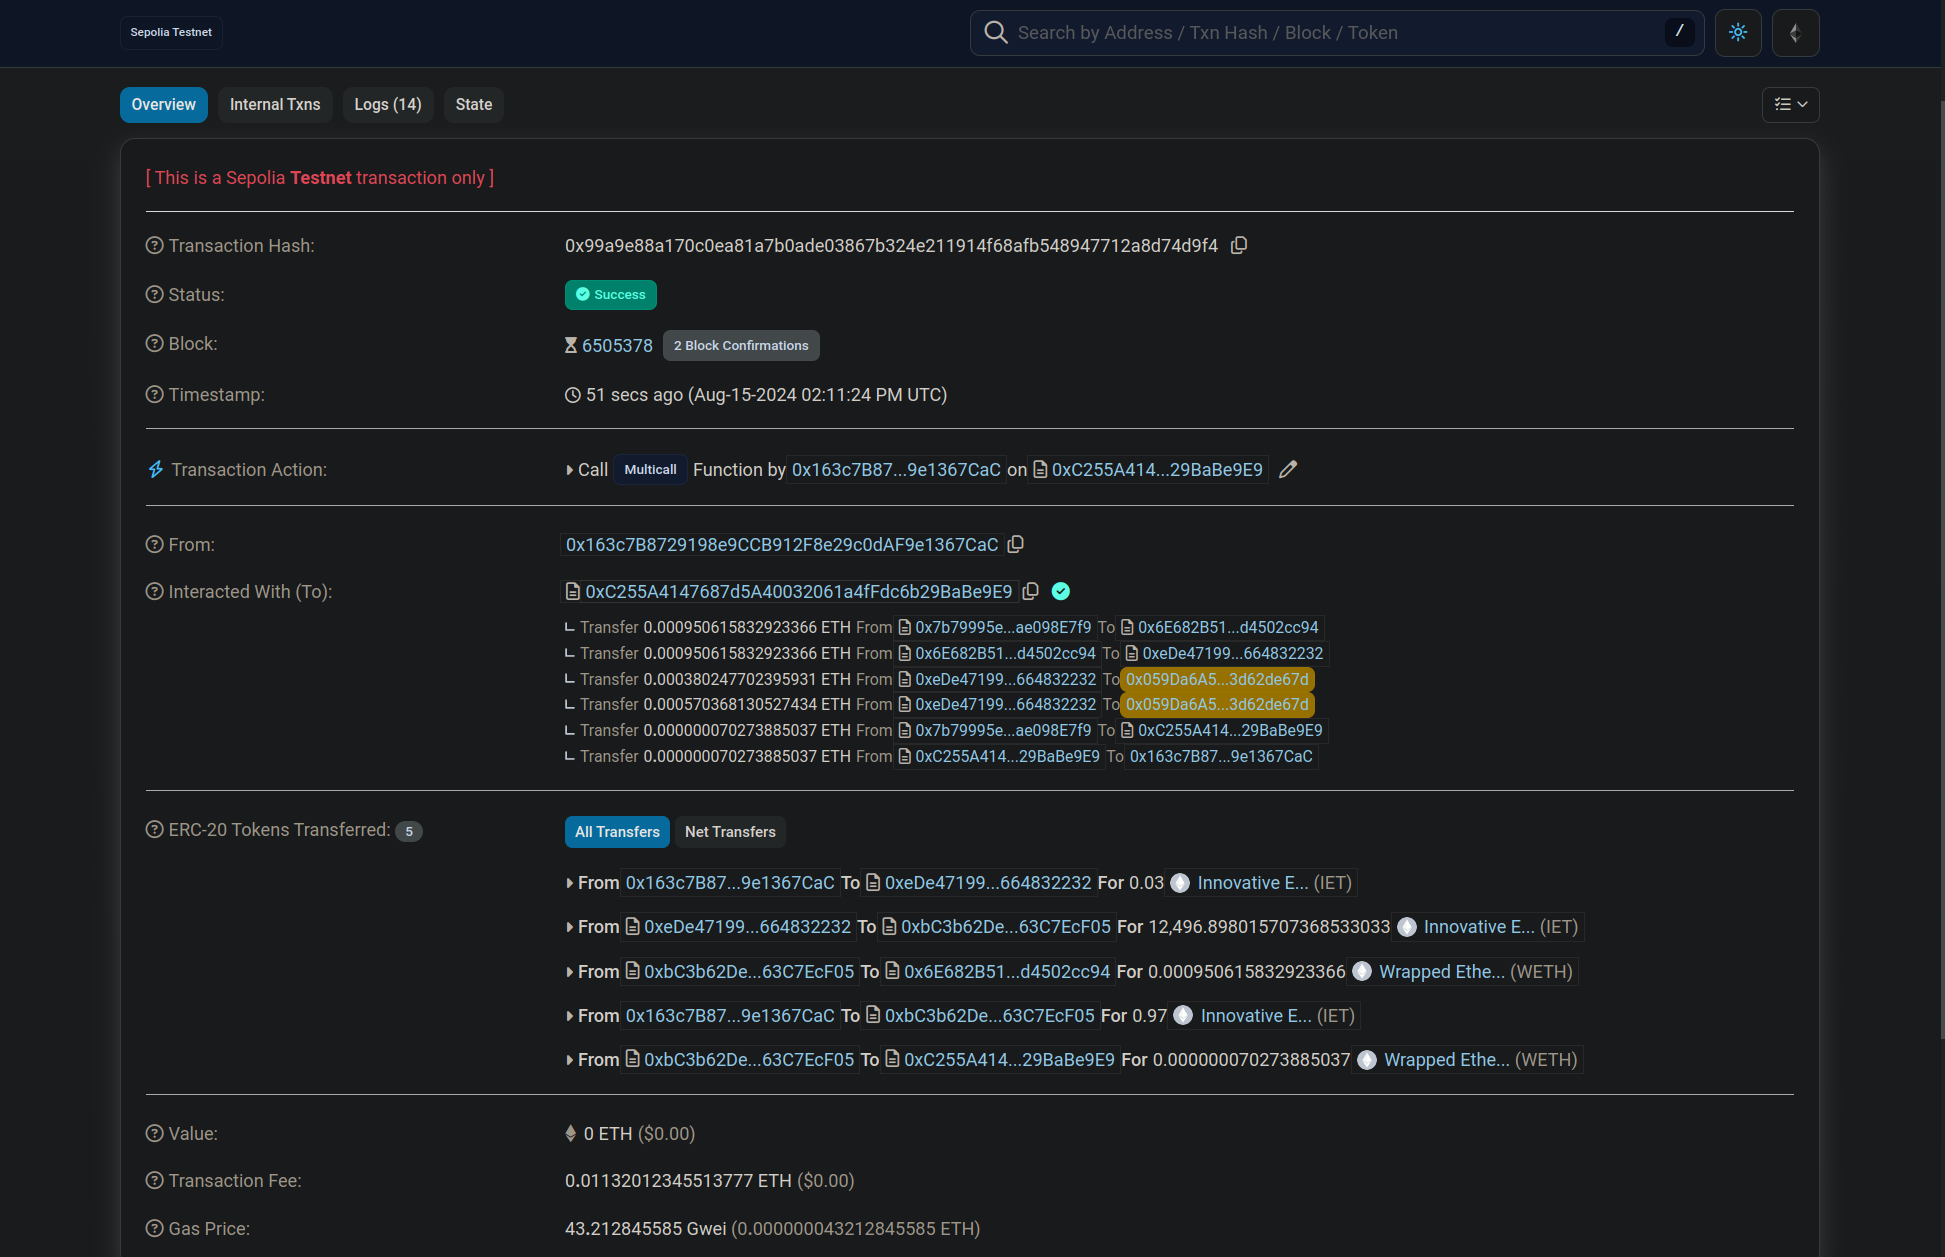Open the list view options dropdown
The image size is (1945, 1257).
point(1790,104)
